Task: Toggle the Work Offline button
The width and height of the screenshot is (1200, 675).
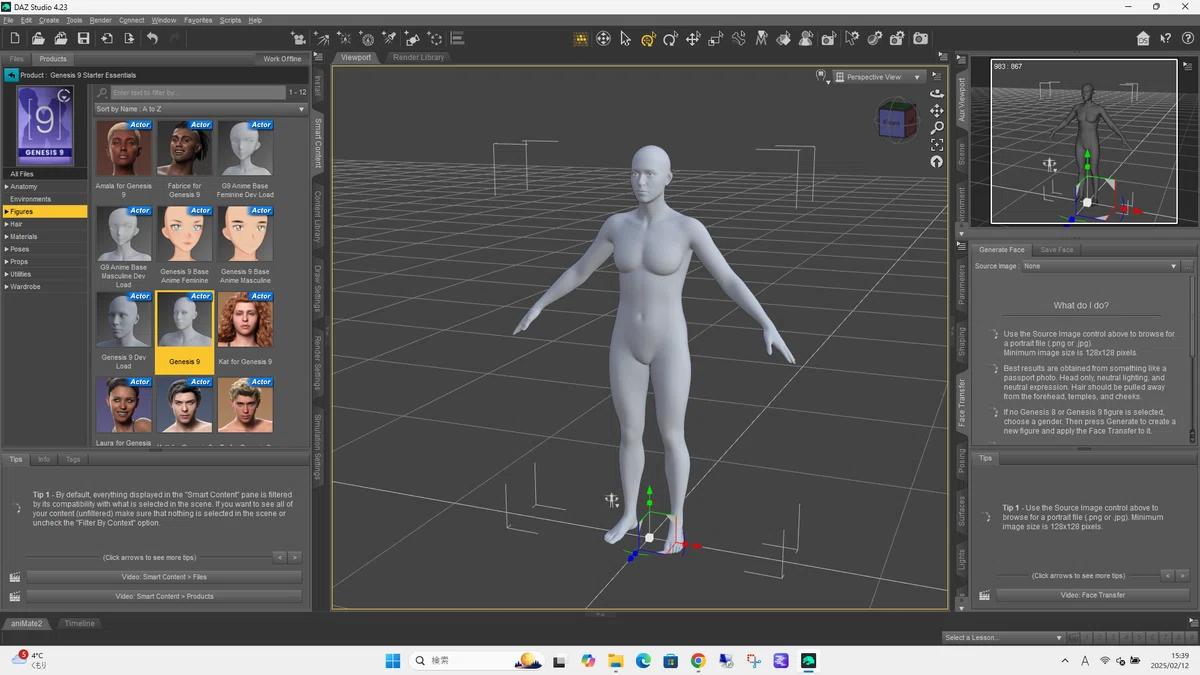Action: (x=282, y=59)
